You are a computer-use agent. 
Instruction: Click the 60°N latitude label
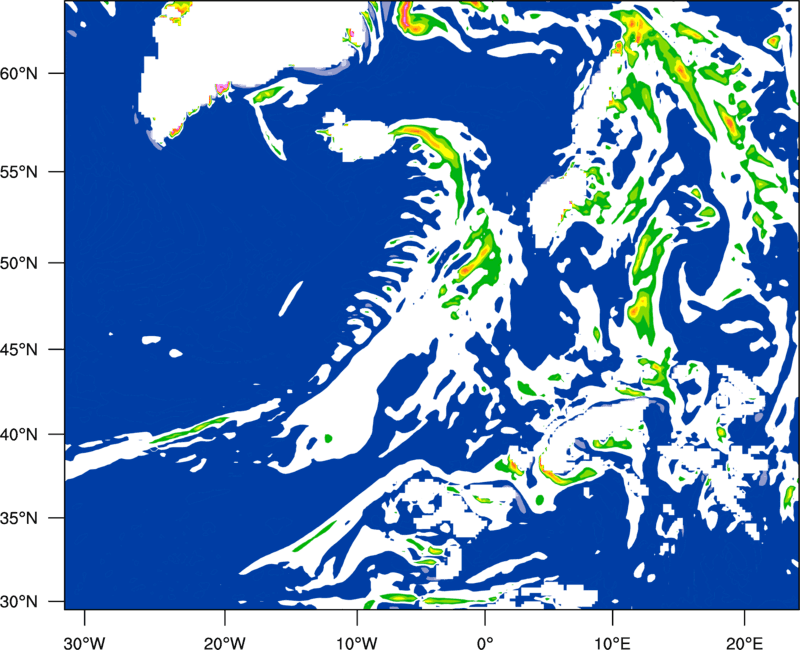click(x=18, y=74)
